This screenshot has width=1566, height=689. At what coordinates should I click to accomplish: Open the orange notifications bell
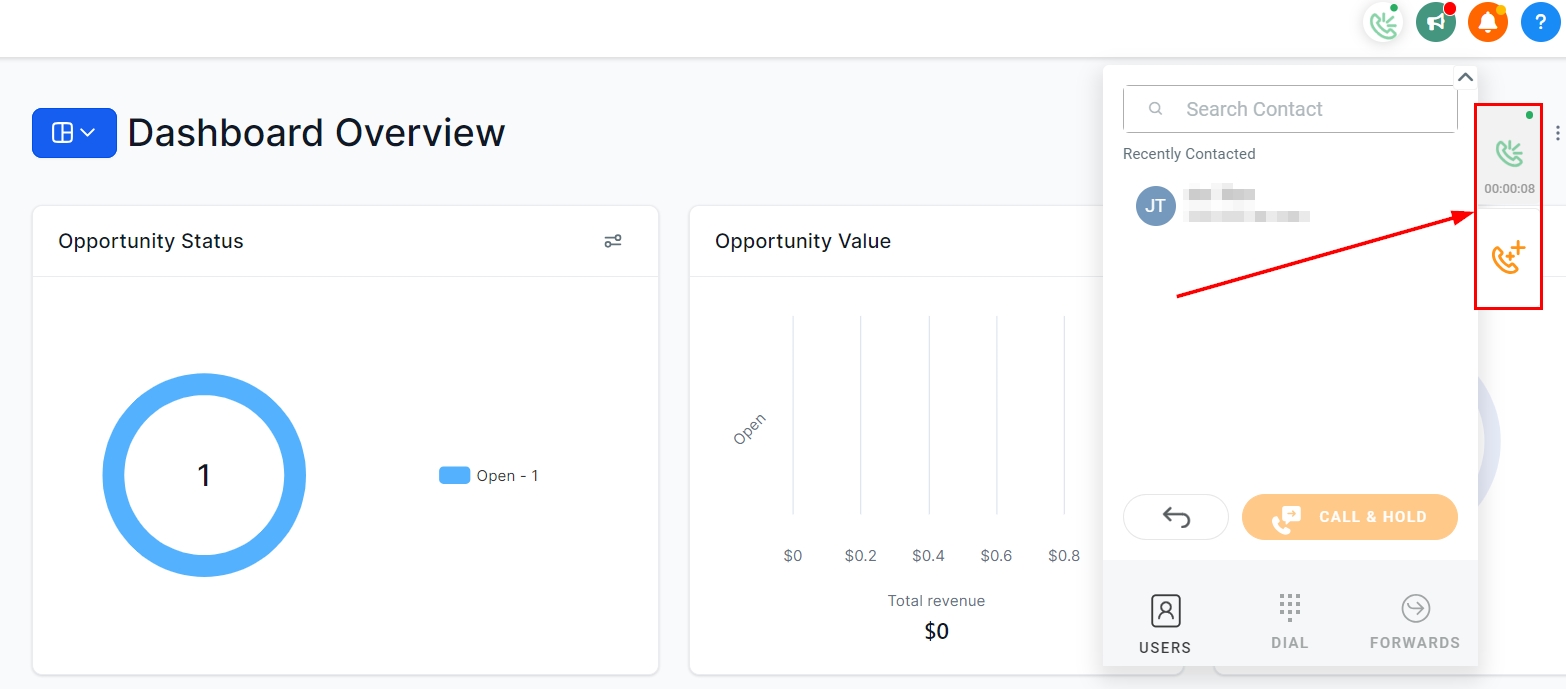[1487, 22]
